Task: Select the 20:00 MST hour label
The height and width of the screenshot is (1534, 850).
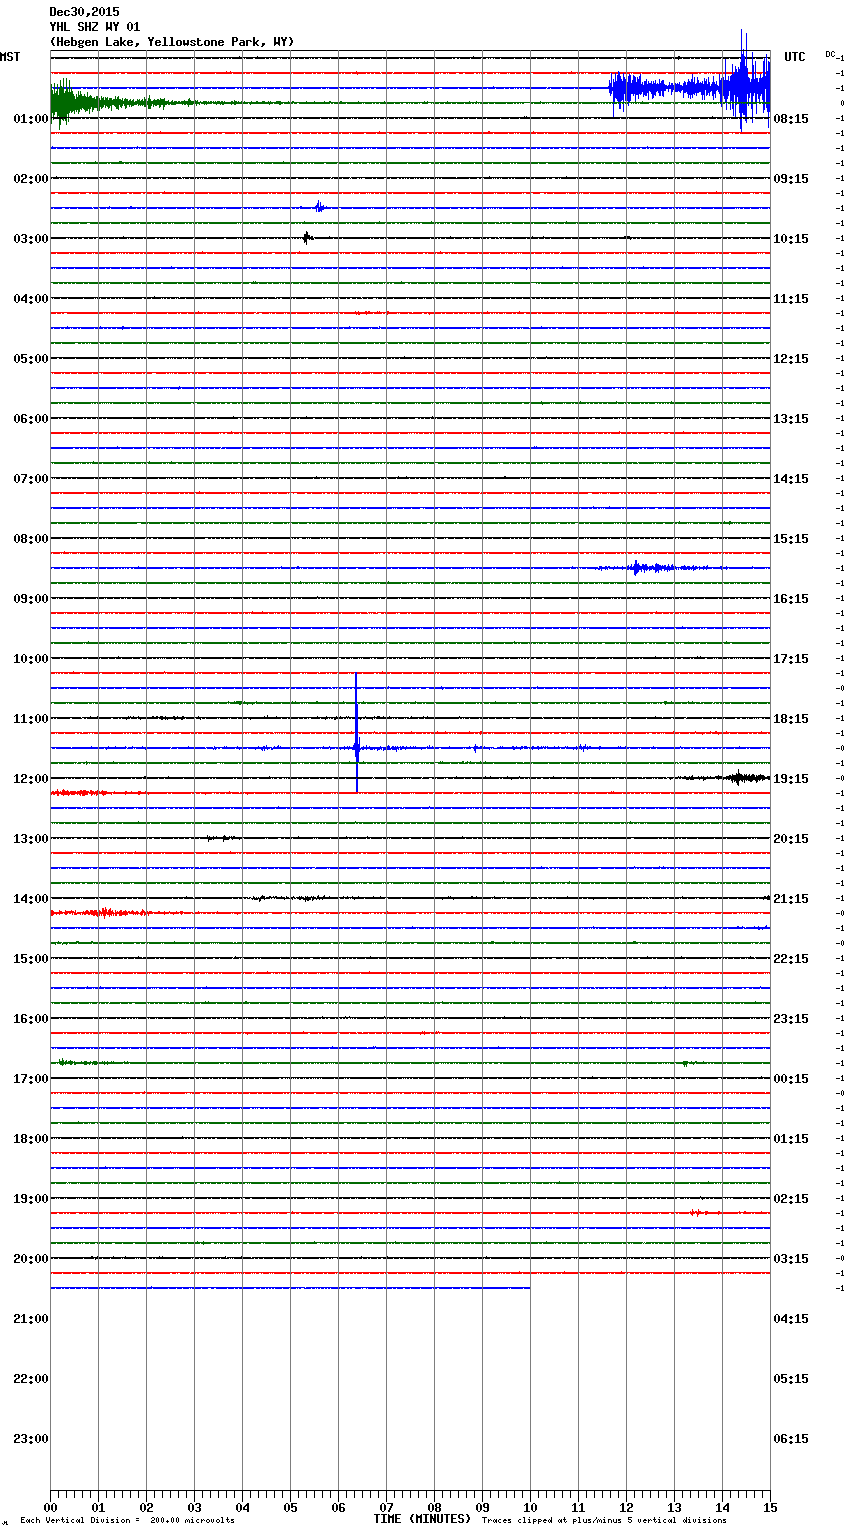Action: point(31,1259)
